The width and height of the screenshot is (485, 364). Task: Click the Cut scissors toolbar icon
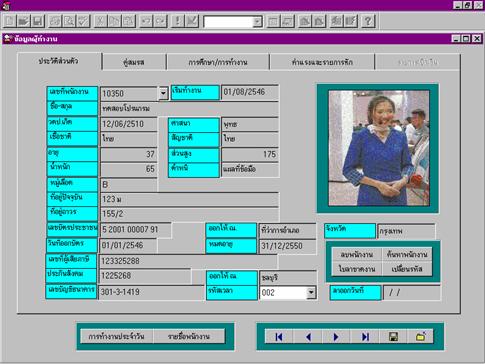coord(100,21)
